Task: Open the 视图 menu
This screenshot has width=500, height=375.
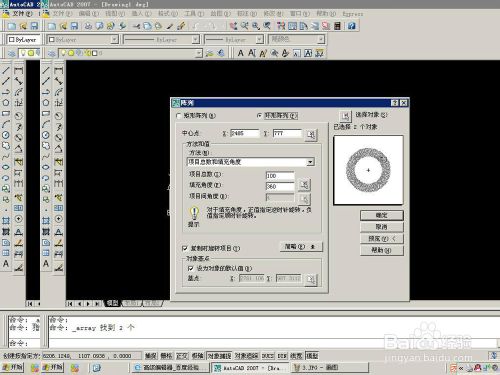Action: [115, 14]
